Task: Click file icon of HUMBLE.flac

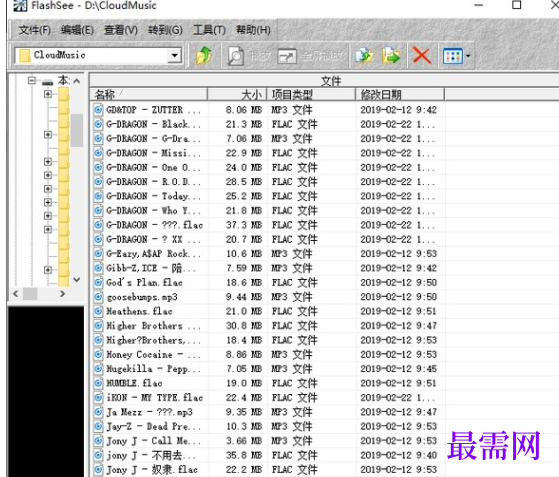Action: [98, 383]
